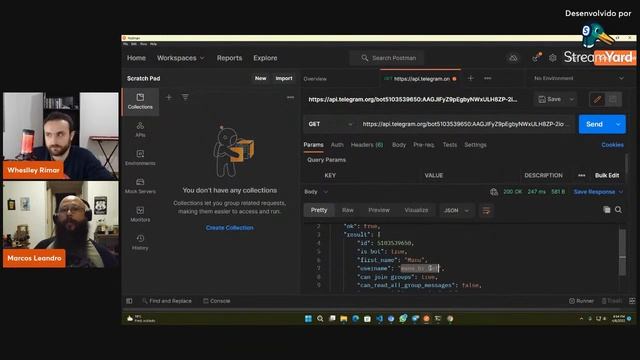Switch to the request Body tab
This screenshot has width=640, height=360.
pyautogui.click(x=399, y=144)
